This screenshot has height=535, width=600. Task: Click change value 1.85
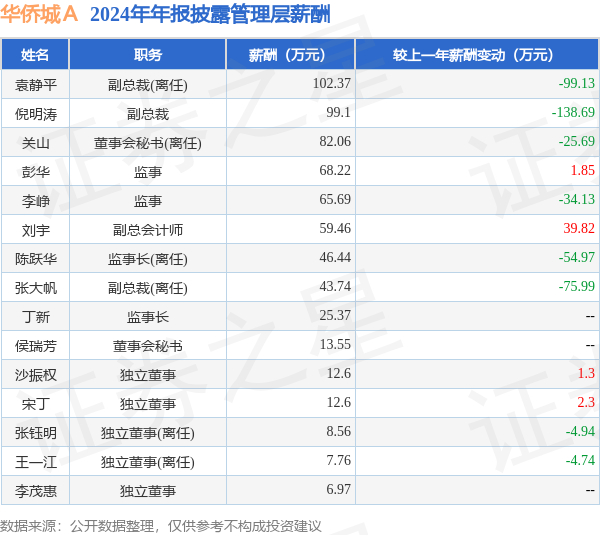click(x=582, y=170)
